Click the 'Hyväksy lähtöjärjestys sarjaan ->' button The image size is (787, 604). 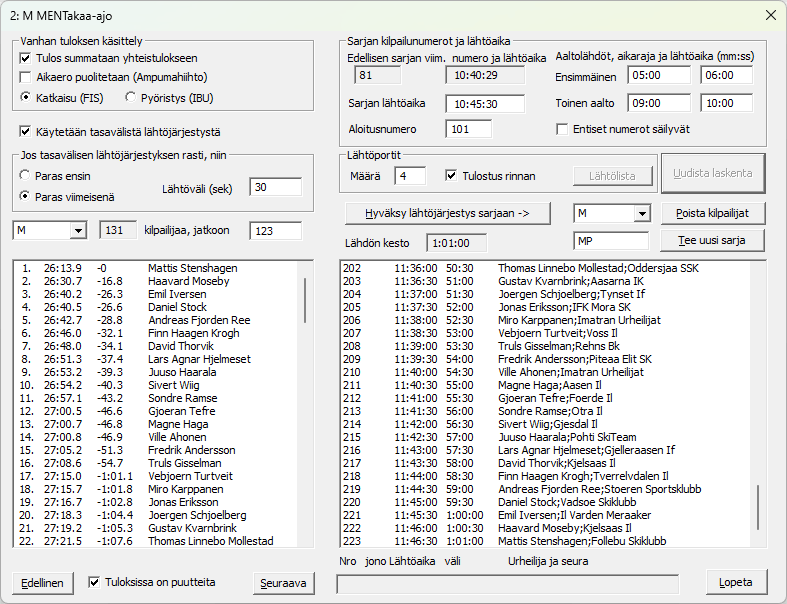point(448,213)
